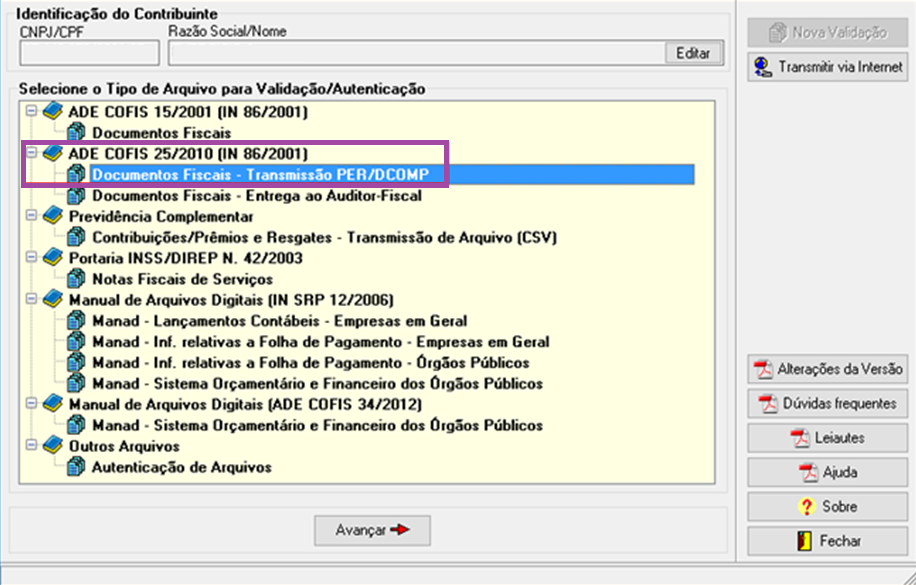Click the CNPJ/CPF input field

(89, 53)
